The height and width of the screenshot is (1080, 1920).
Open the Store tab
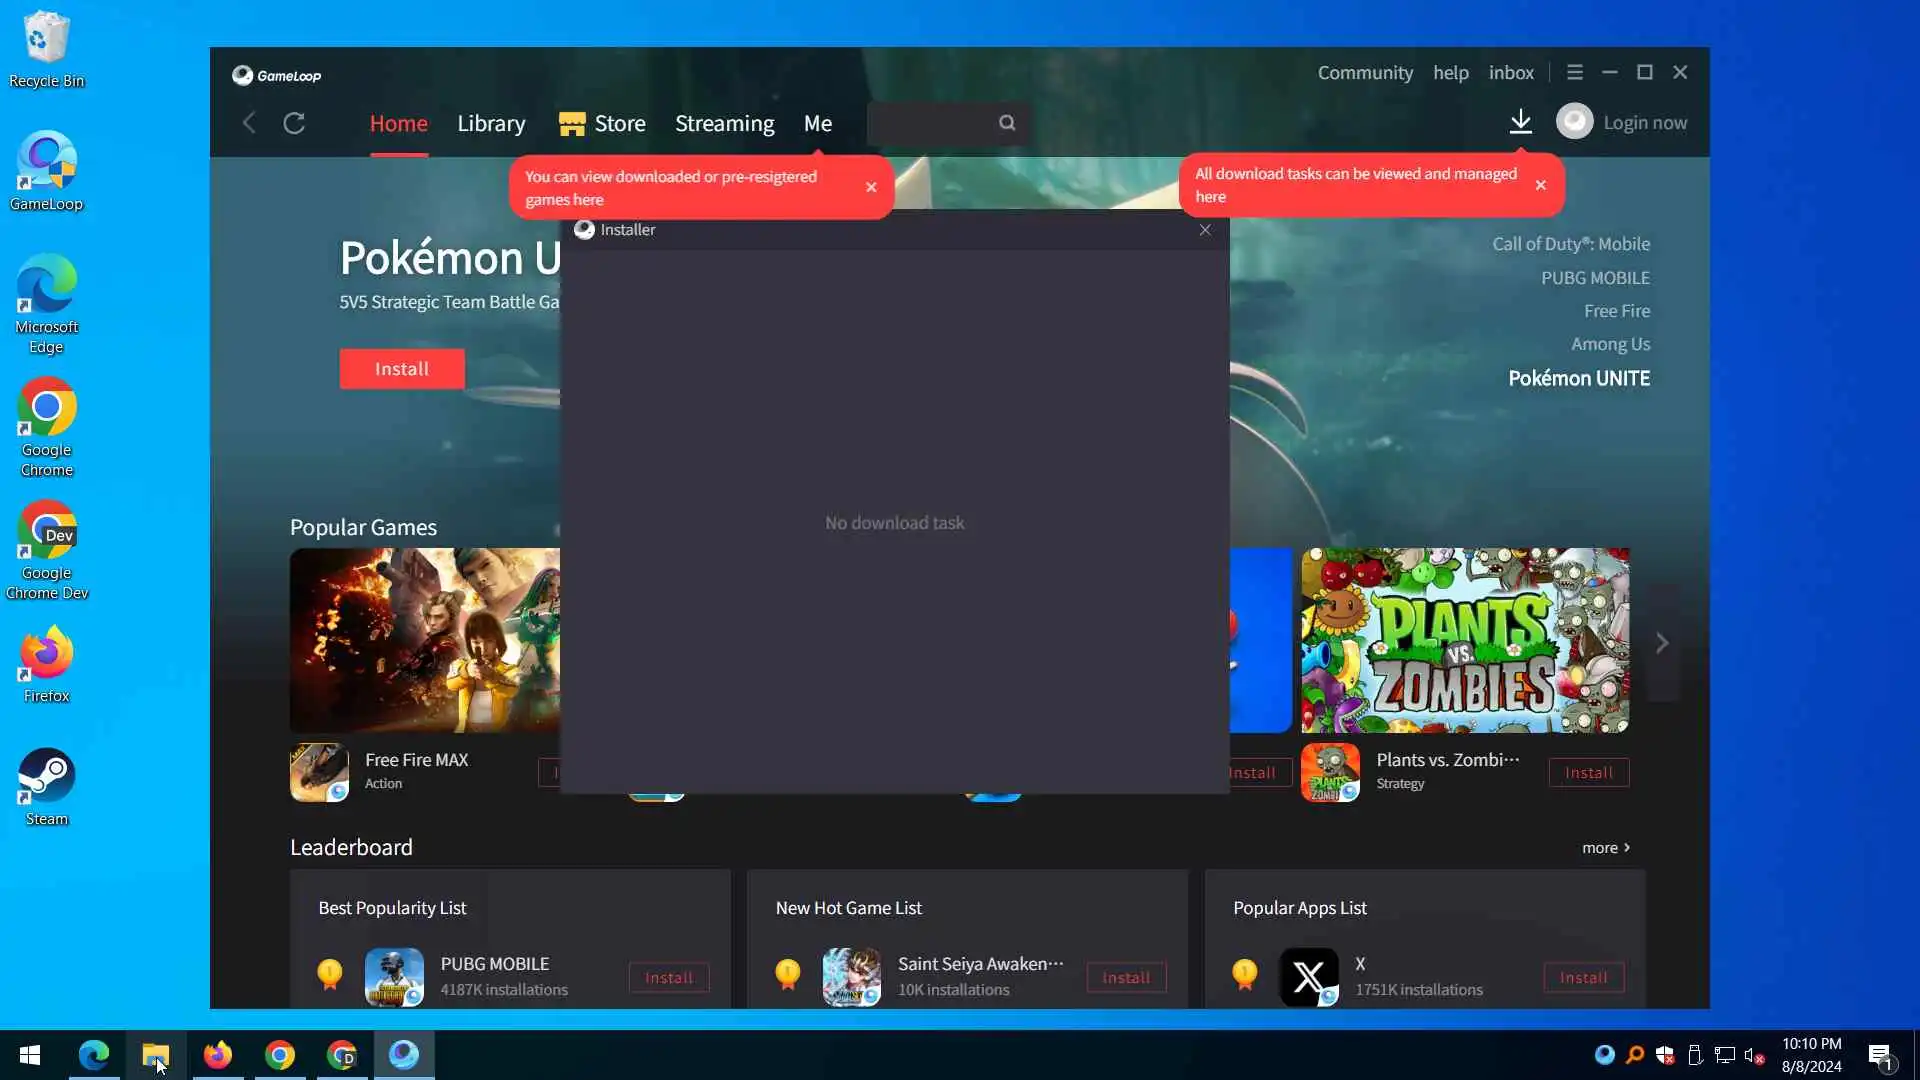pos(603,124)
